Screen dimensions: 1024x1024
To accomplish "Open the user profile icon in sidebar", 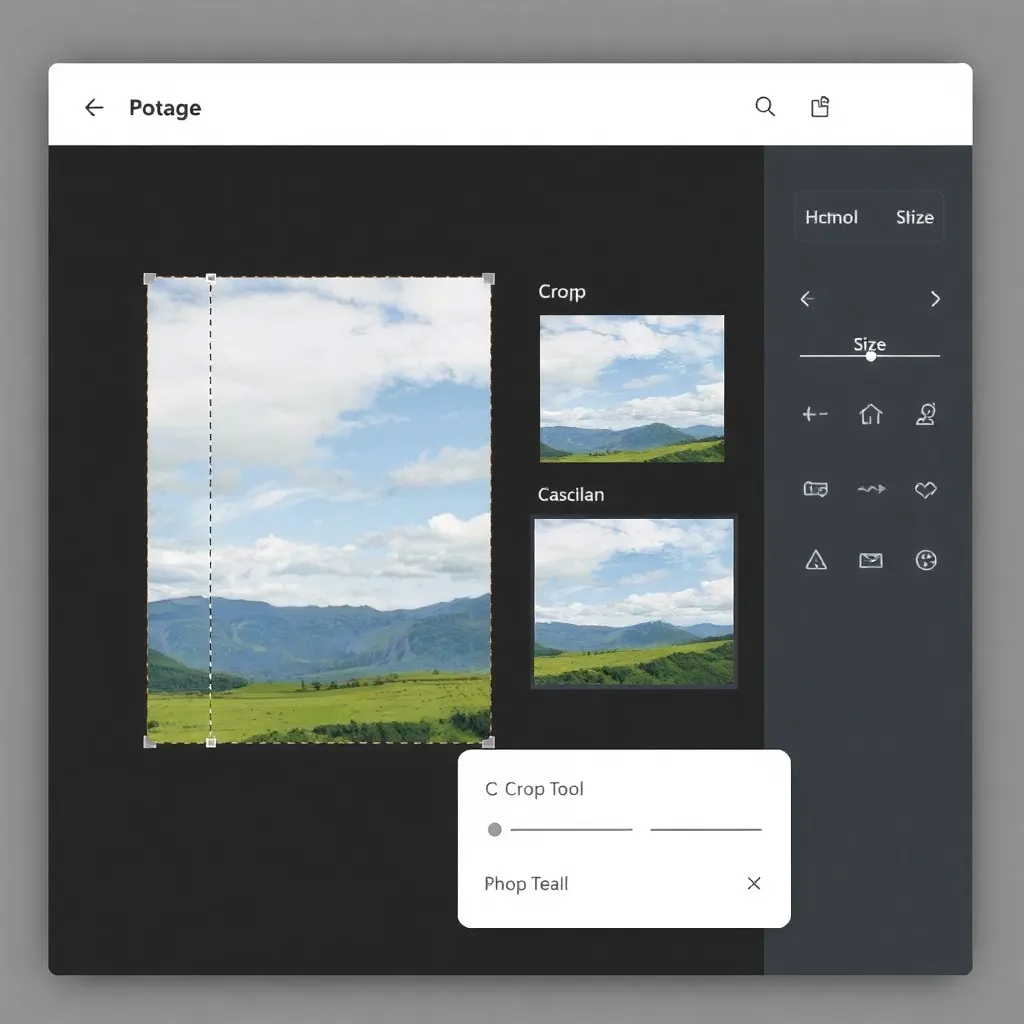I will click(x=925, y=414).
